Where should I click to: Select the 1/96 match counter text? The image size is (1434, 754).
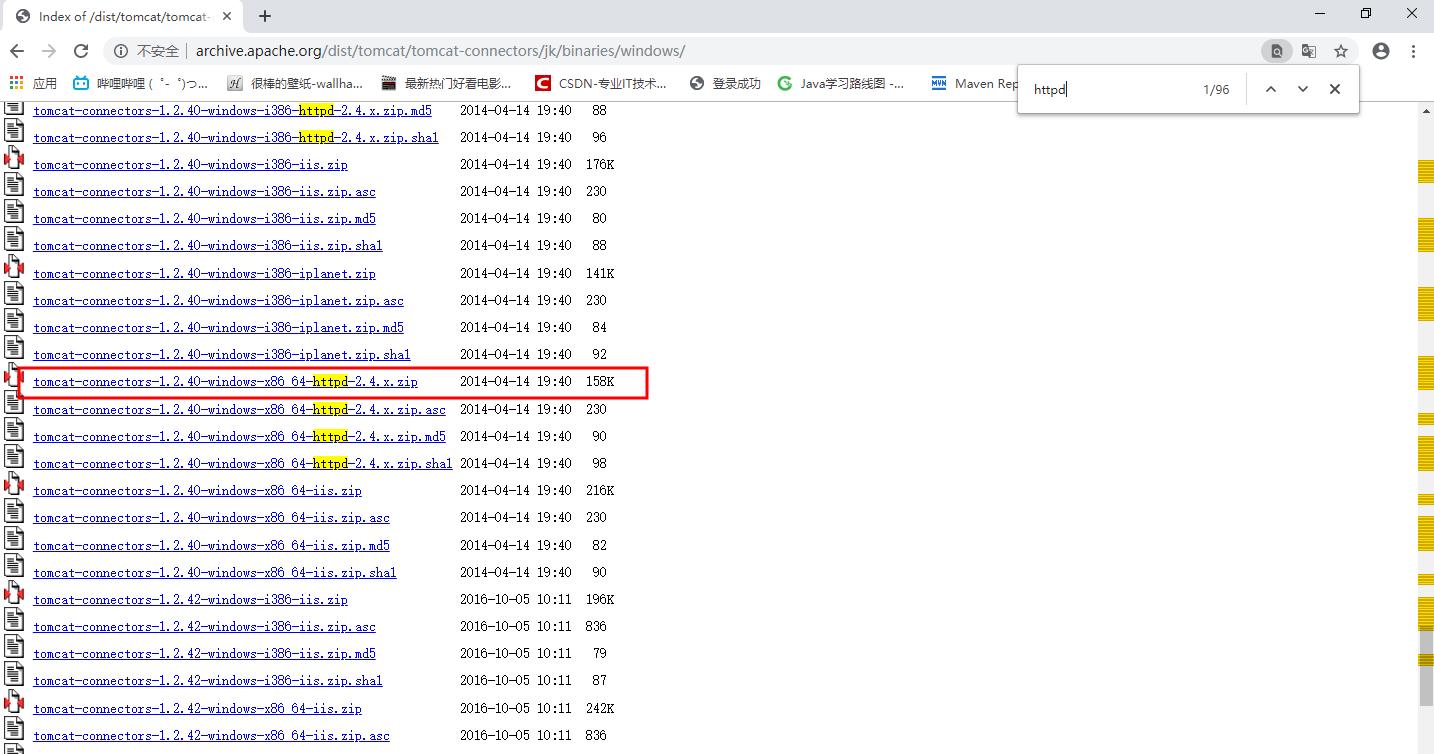click(1216, 89)
